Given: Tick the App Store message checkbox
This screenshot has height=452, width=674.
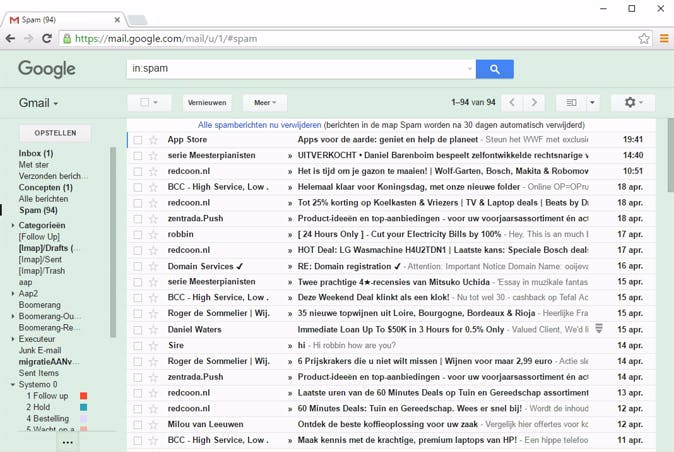Looking at the screenshot, I should pos(138,140).
